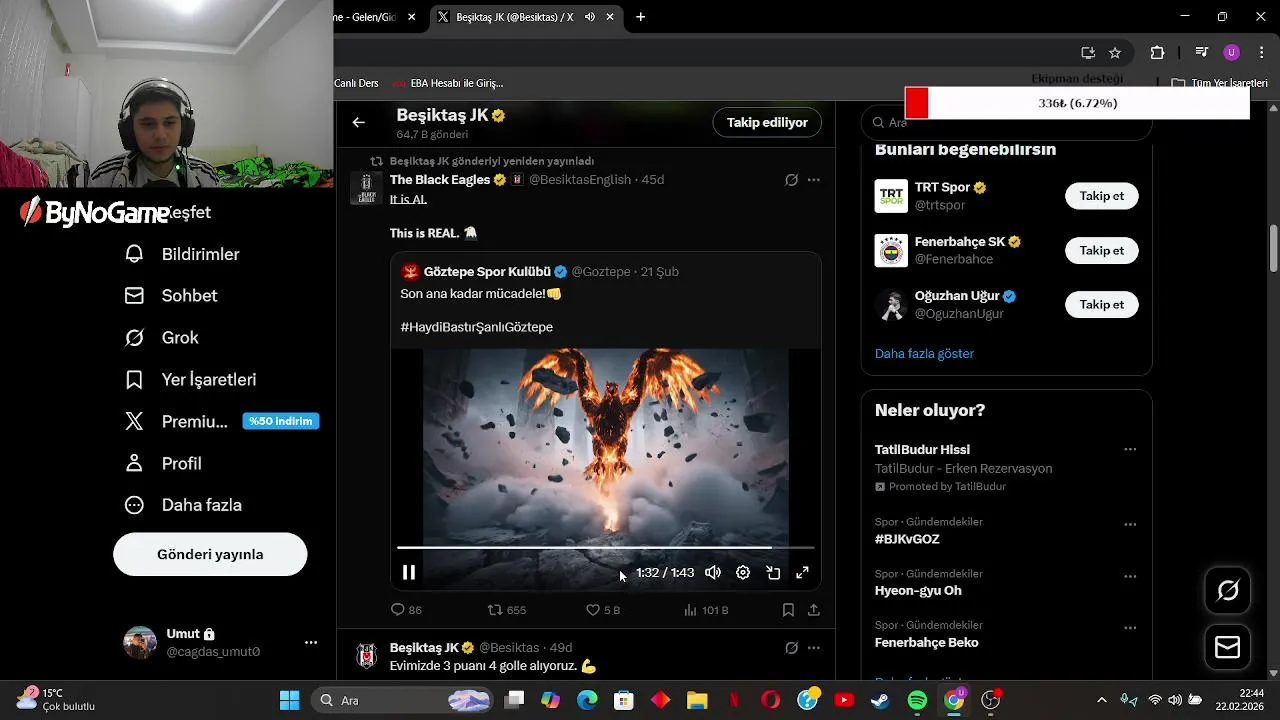Open the browser extensions puzzle icon
Viewport: 1280px width, 720px height.
pos(1157,52)
